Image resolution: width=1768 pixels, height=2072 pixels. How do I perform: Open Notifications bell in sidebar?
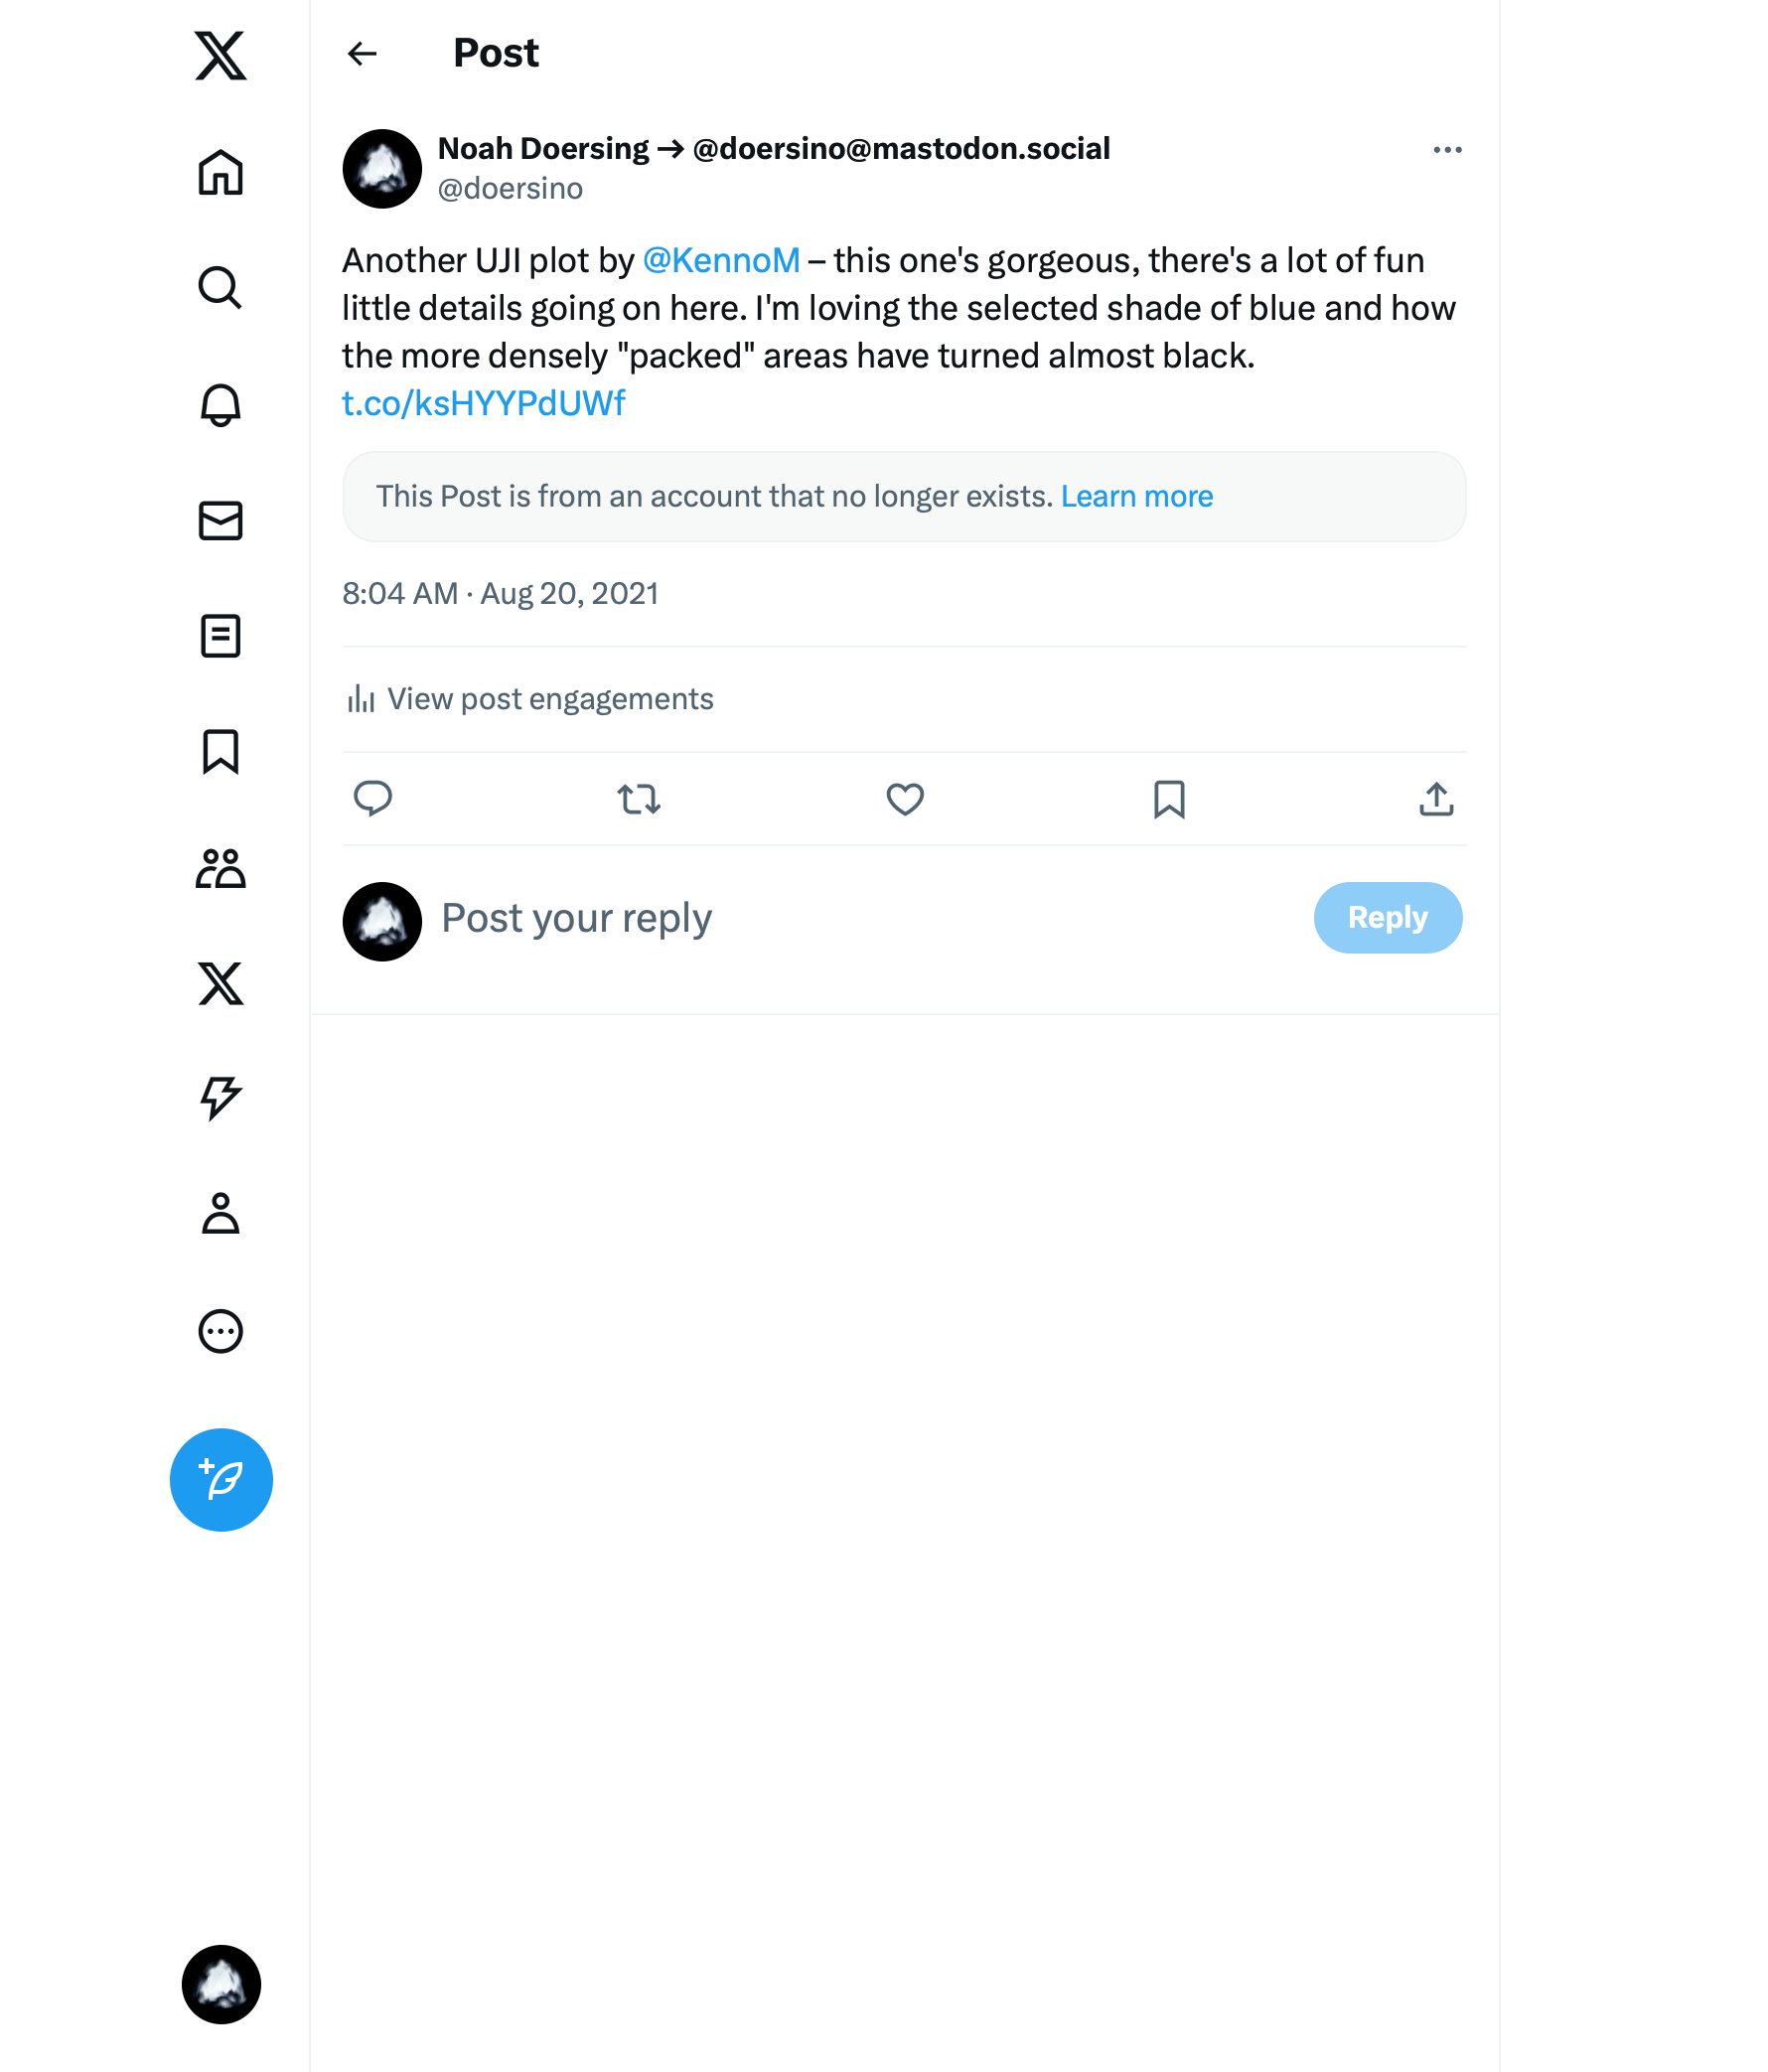tap(220, 405)
